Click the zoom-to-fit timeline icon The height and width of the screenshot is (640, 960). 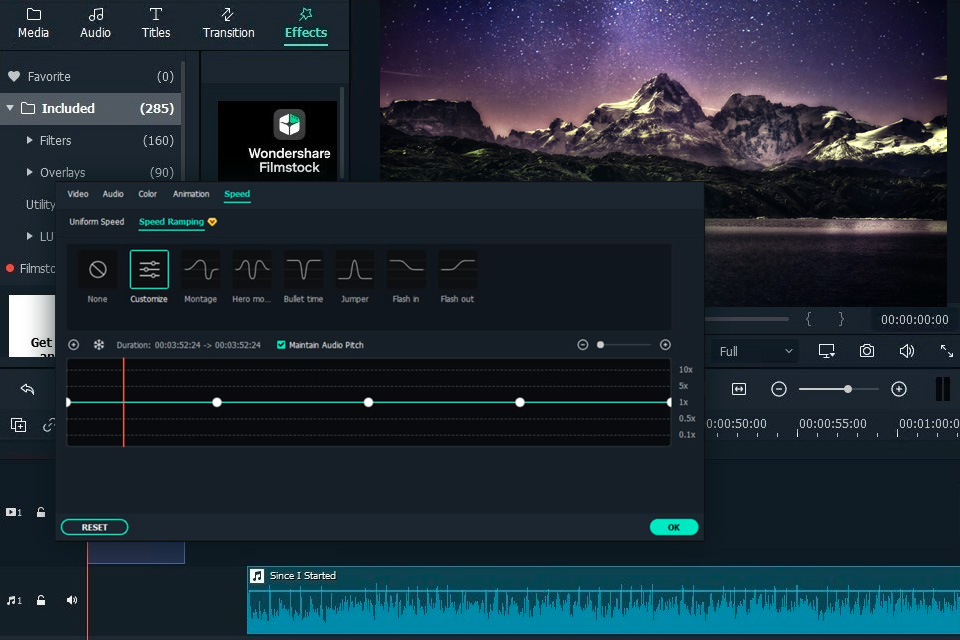[739, 389]
